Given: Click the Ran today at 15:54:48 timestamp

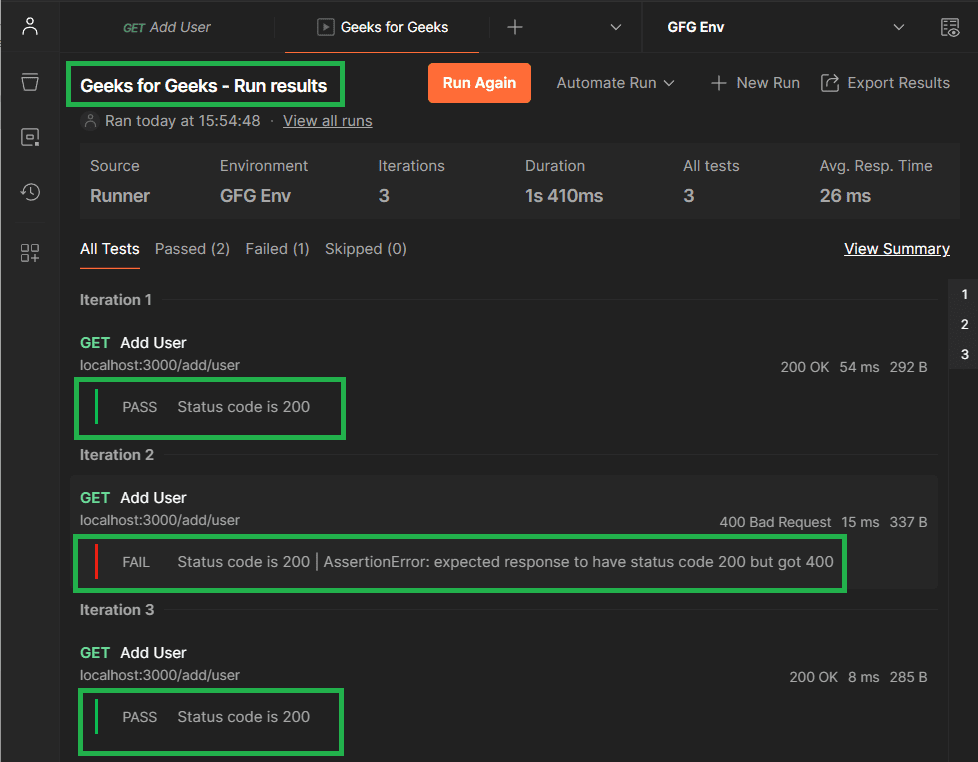Looking at the screenshot, I should 182,121.
